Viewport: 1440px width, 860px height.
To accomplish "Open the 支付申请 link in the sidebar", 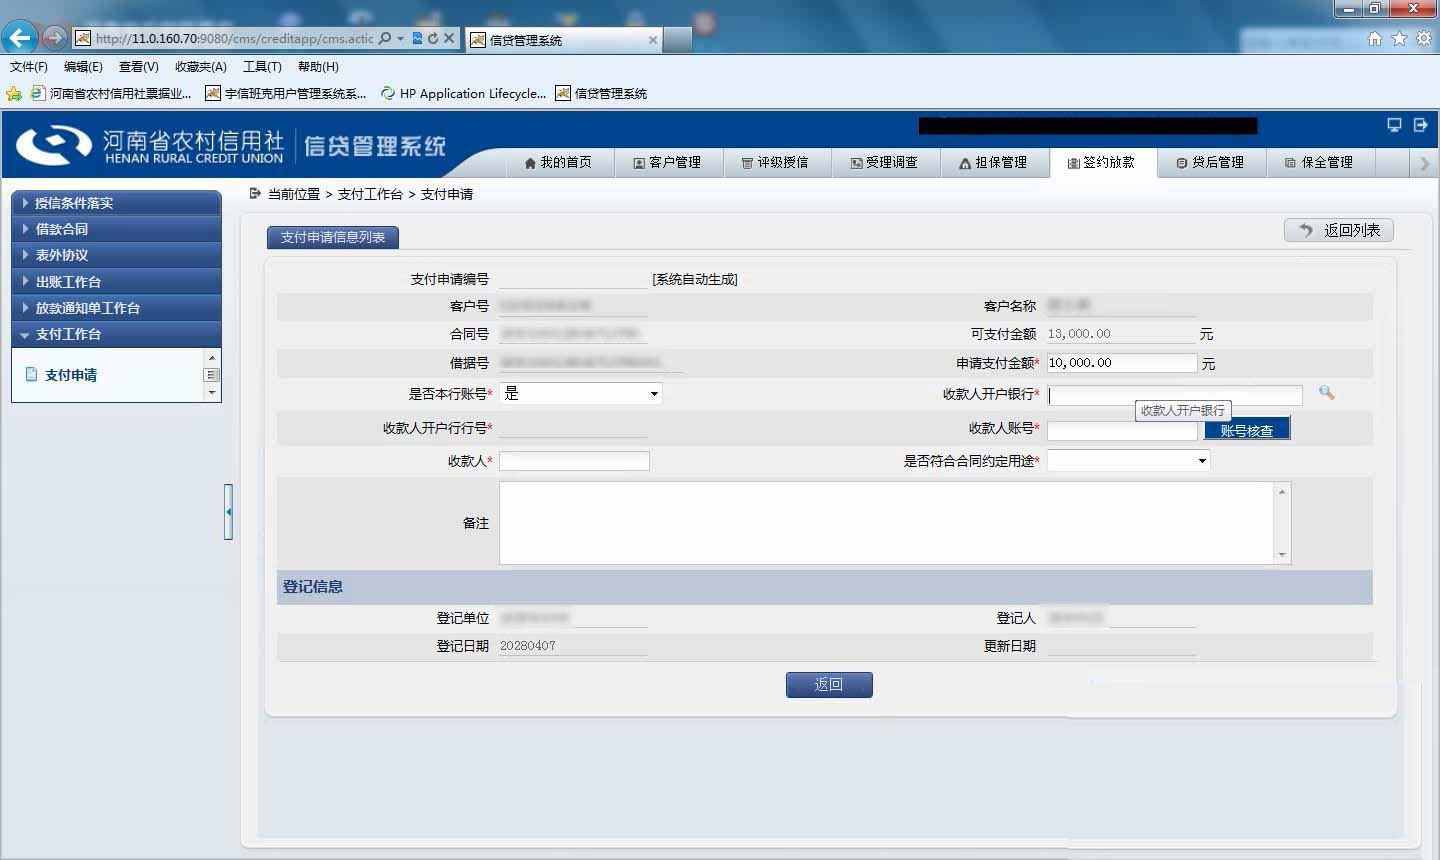I will point(71,375).
